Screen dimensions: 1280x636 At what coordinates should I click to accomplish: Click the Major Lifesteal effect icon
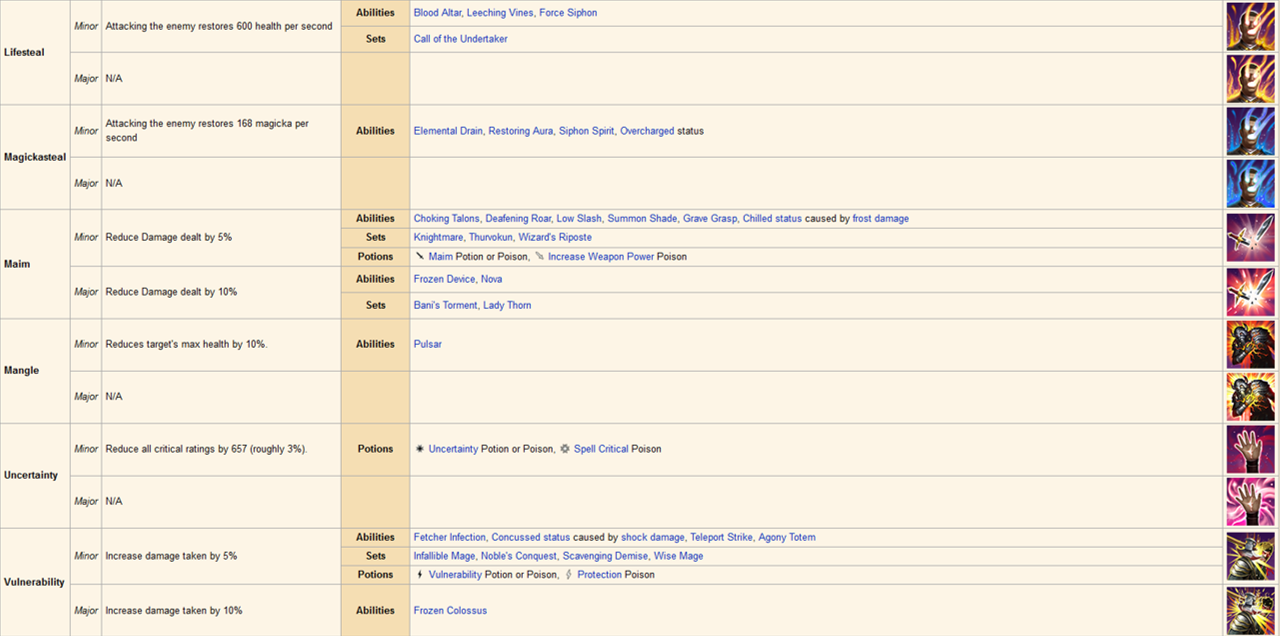(x=1250, y=78)
